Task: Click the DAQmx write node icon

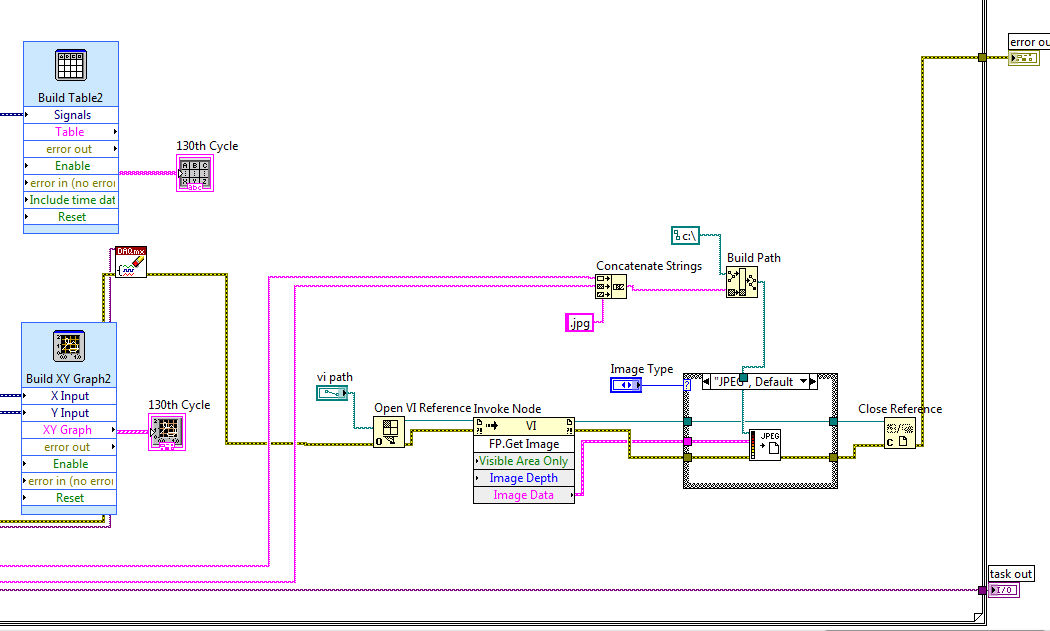Action: click(x=131, y=262)
